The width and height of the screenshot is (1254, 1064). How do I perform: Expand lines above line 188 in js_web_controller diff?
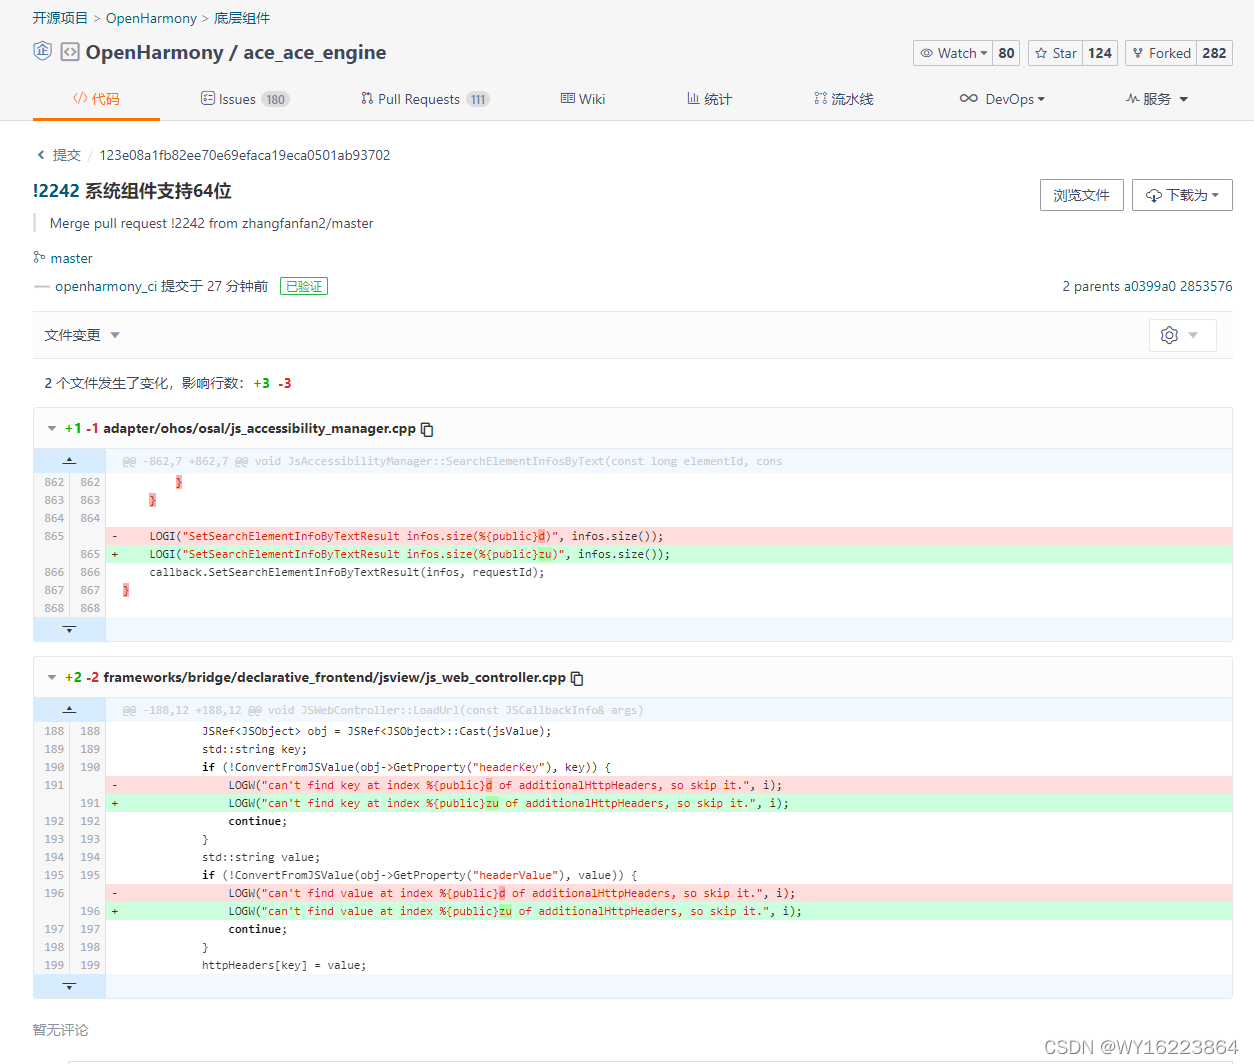click(x=69, y=710)
